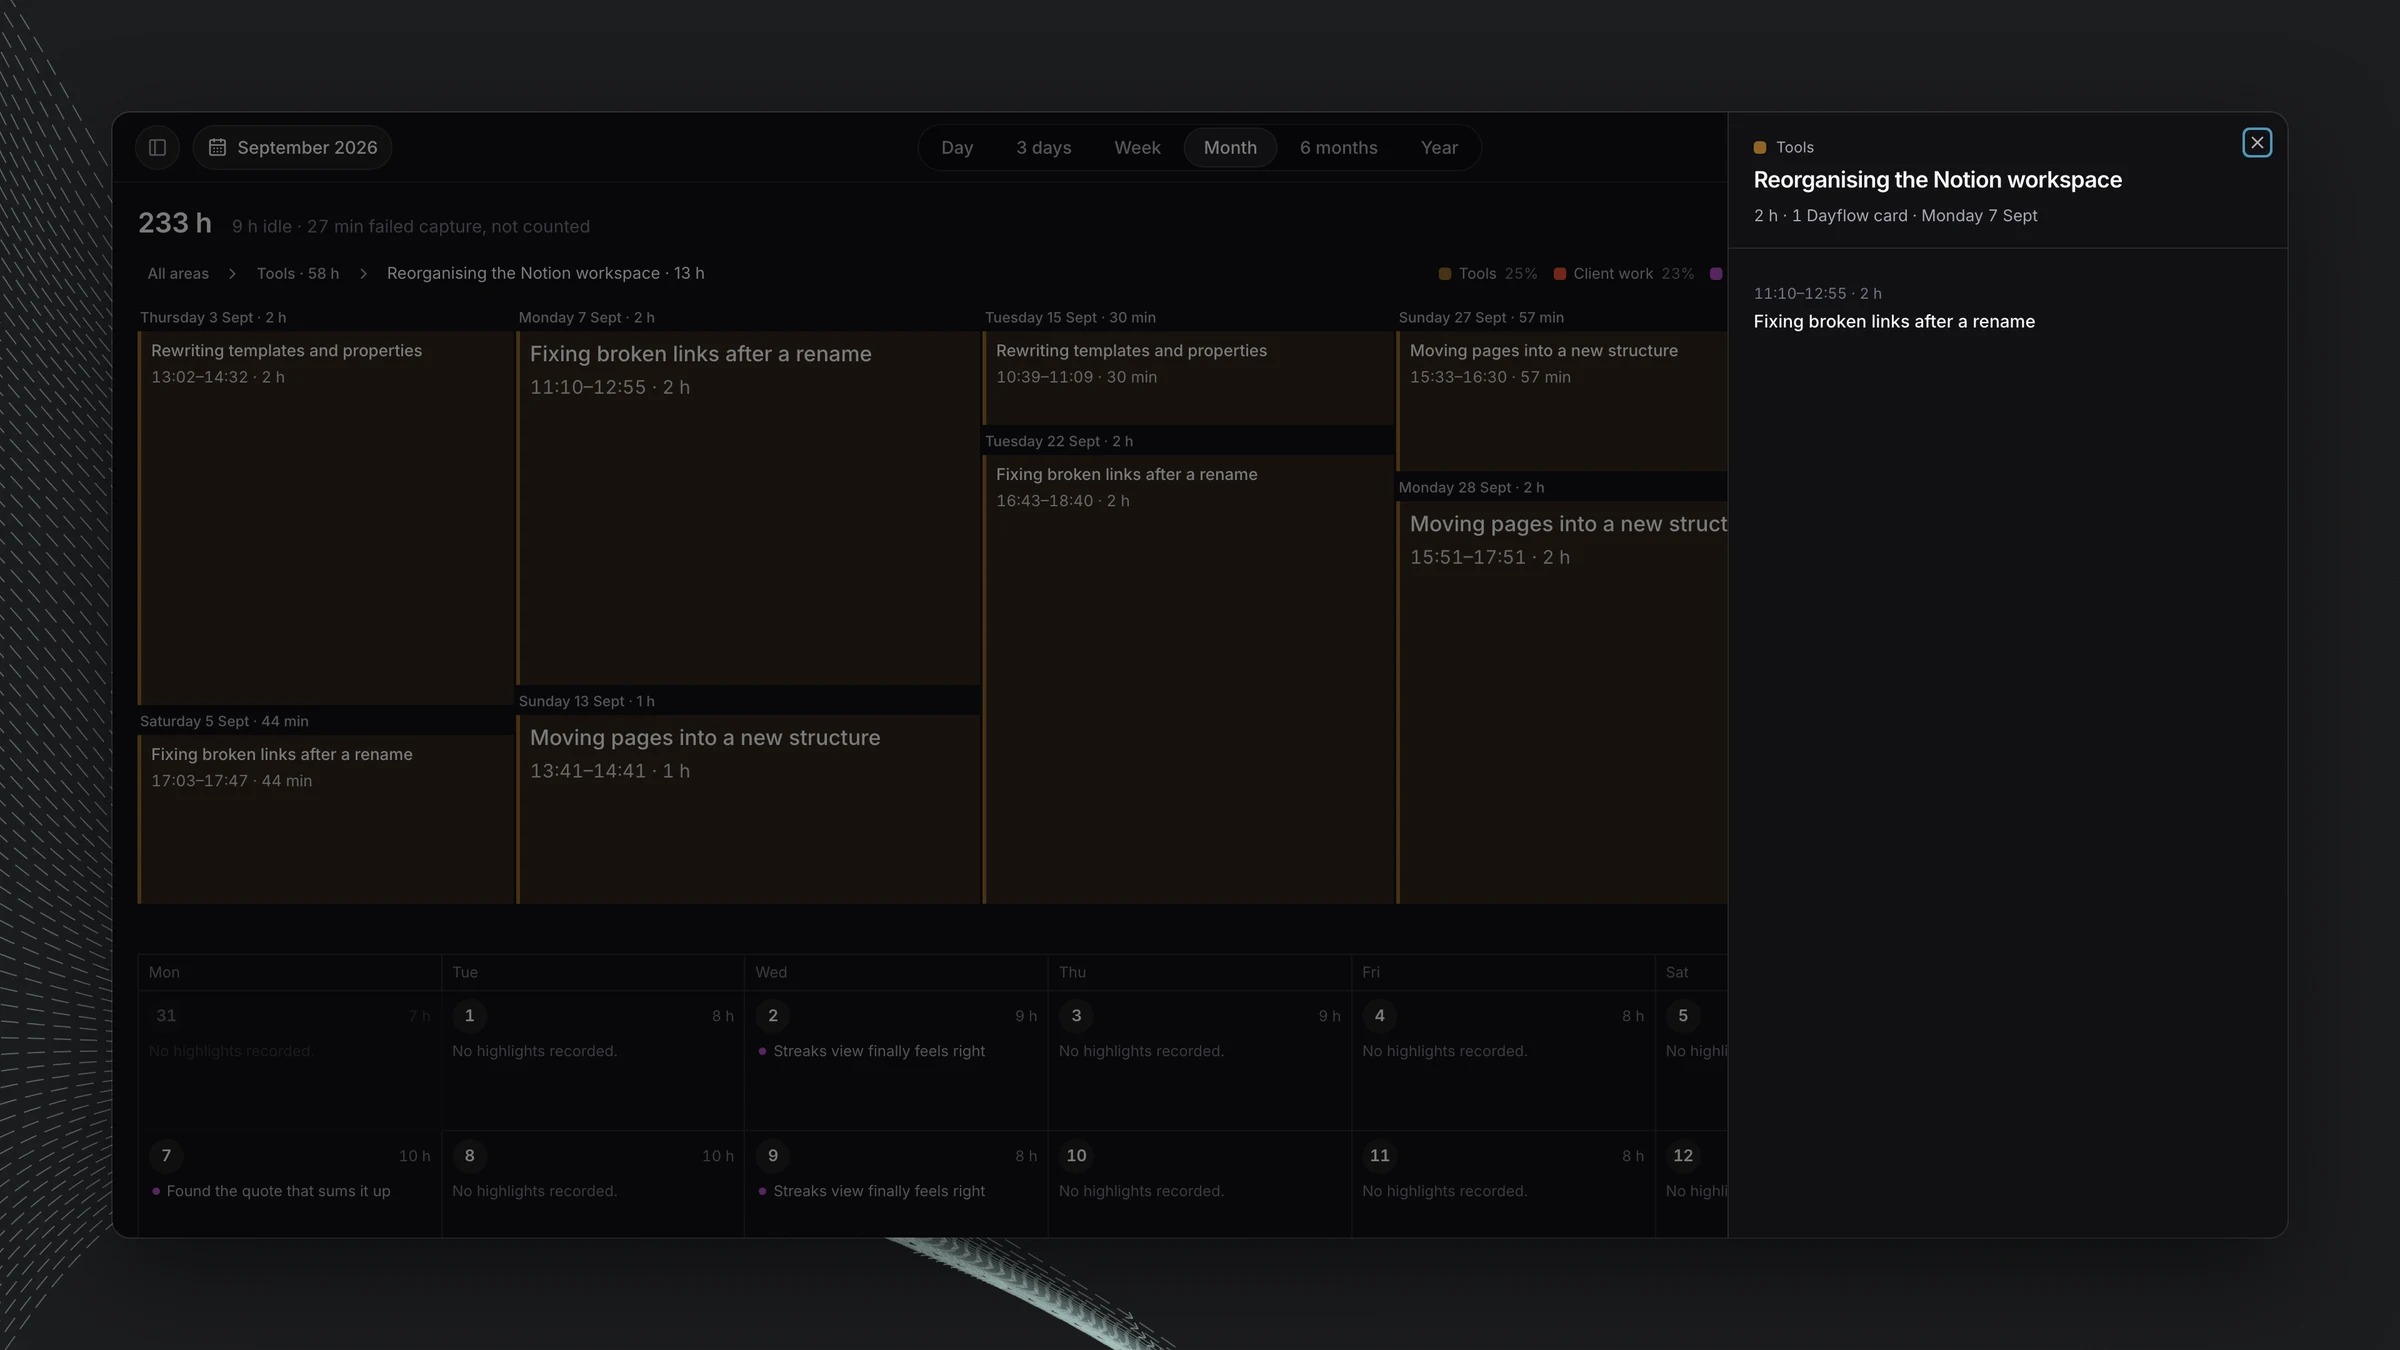
Task: Click the Tools tag in the detail panel
Action: pos(1784,148)
